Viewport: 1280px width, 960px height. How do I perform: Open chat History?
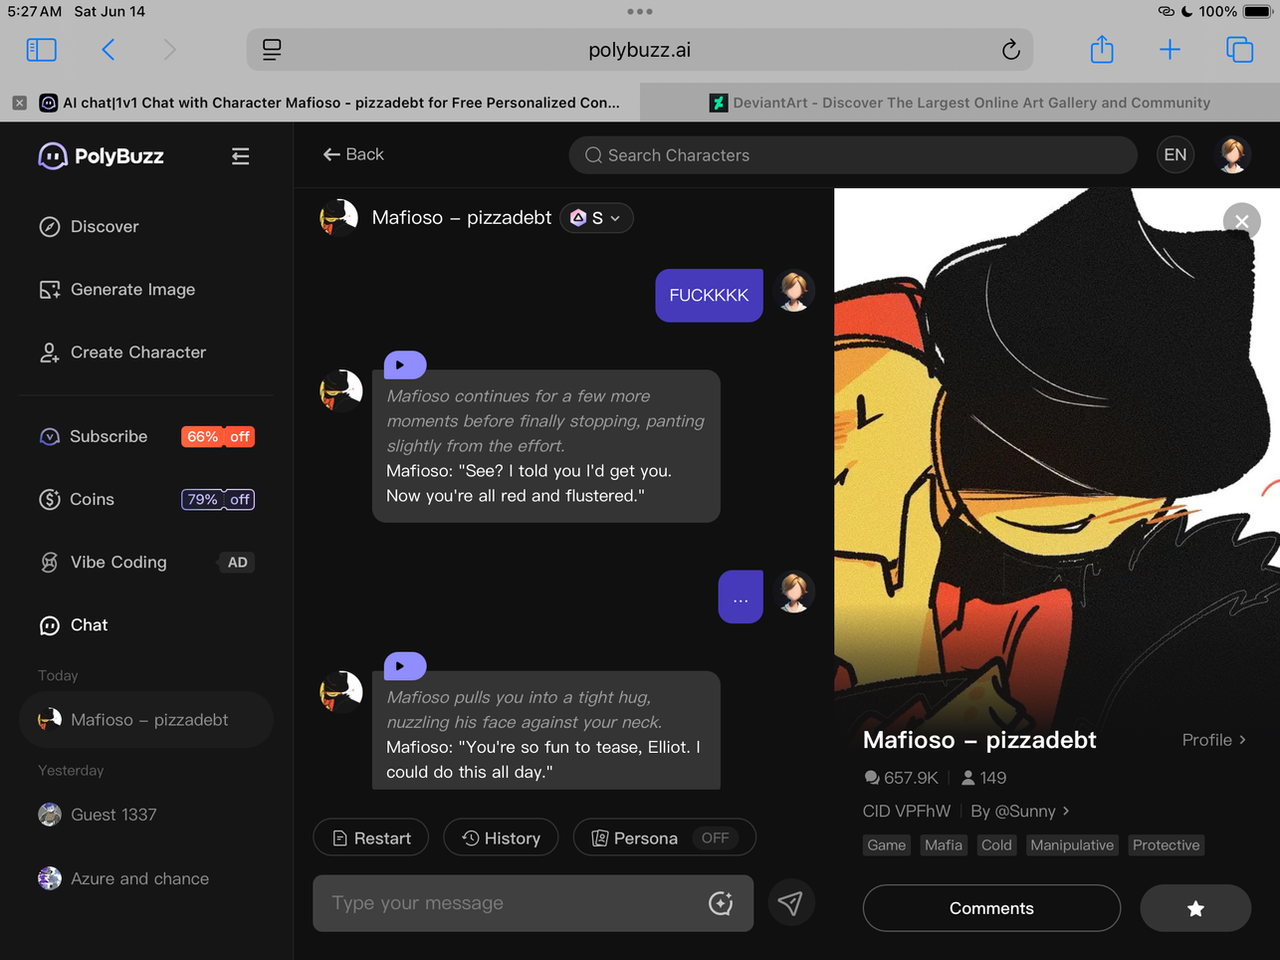pyautogui.click(x=501, y=838)
